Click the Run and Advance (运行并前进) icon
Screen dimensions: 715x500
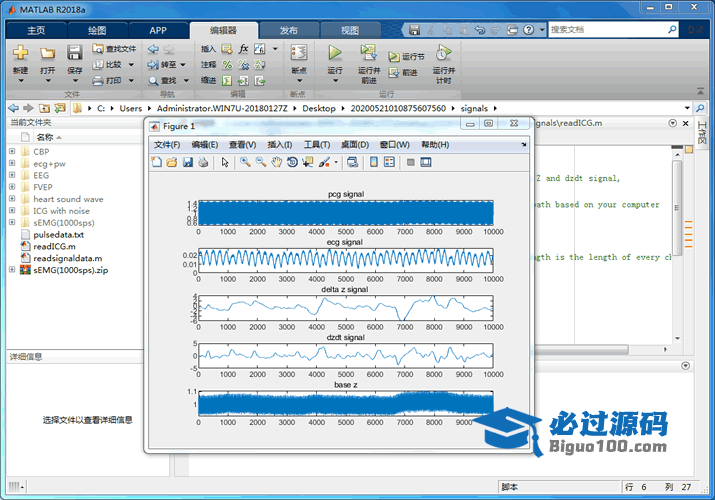tap(368, 52)
